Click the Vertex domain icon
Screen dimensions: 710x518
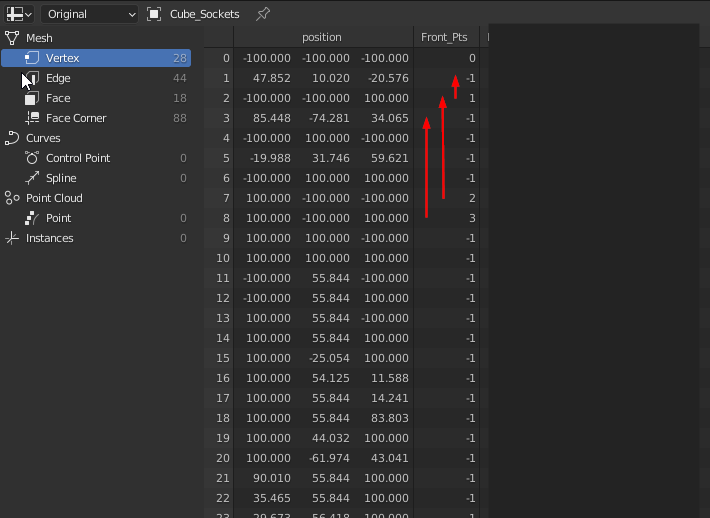point(32,58)
